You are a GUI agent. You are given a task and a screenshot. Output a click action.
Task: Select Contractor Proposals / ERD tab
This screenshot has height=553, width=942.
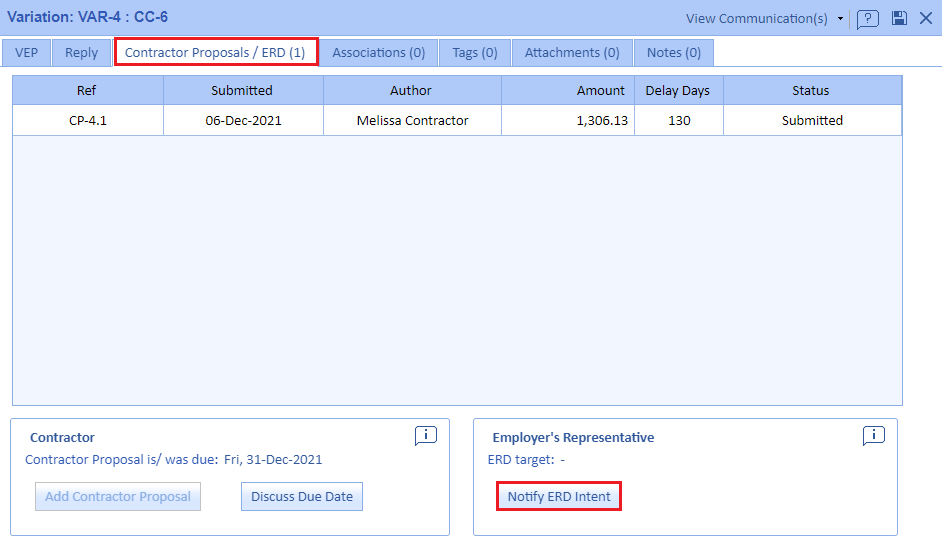pos(215,52)
